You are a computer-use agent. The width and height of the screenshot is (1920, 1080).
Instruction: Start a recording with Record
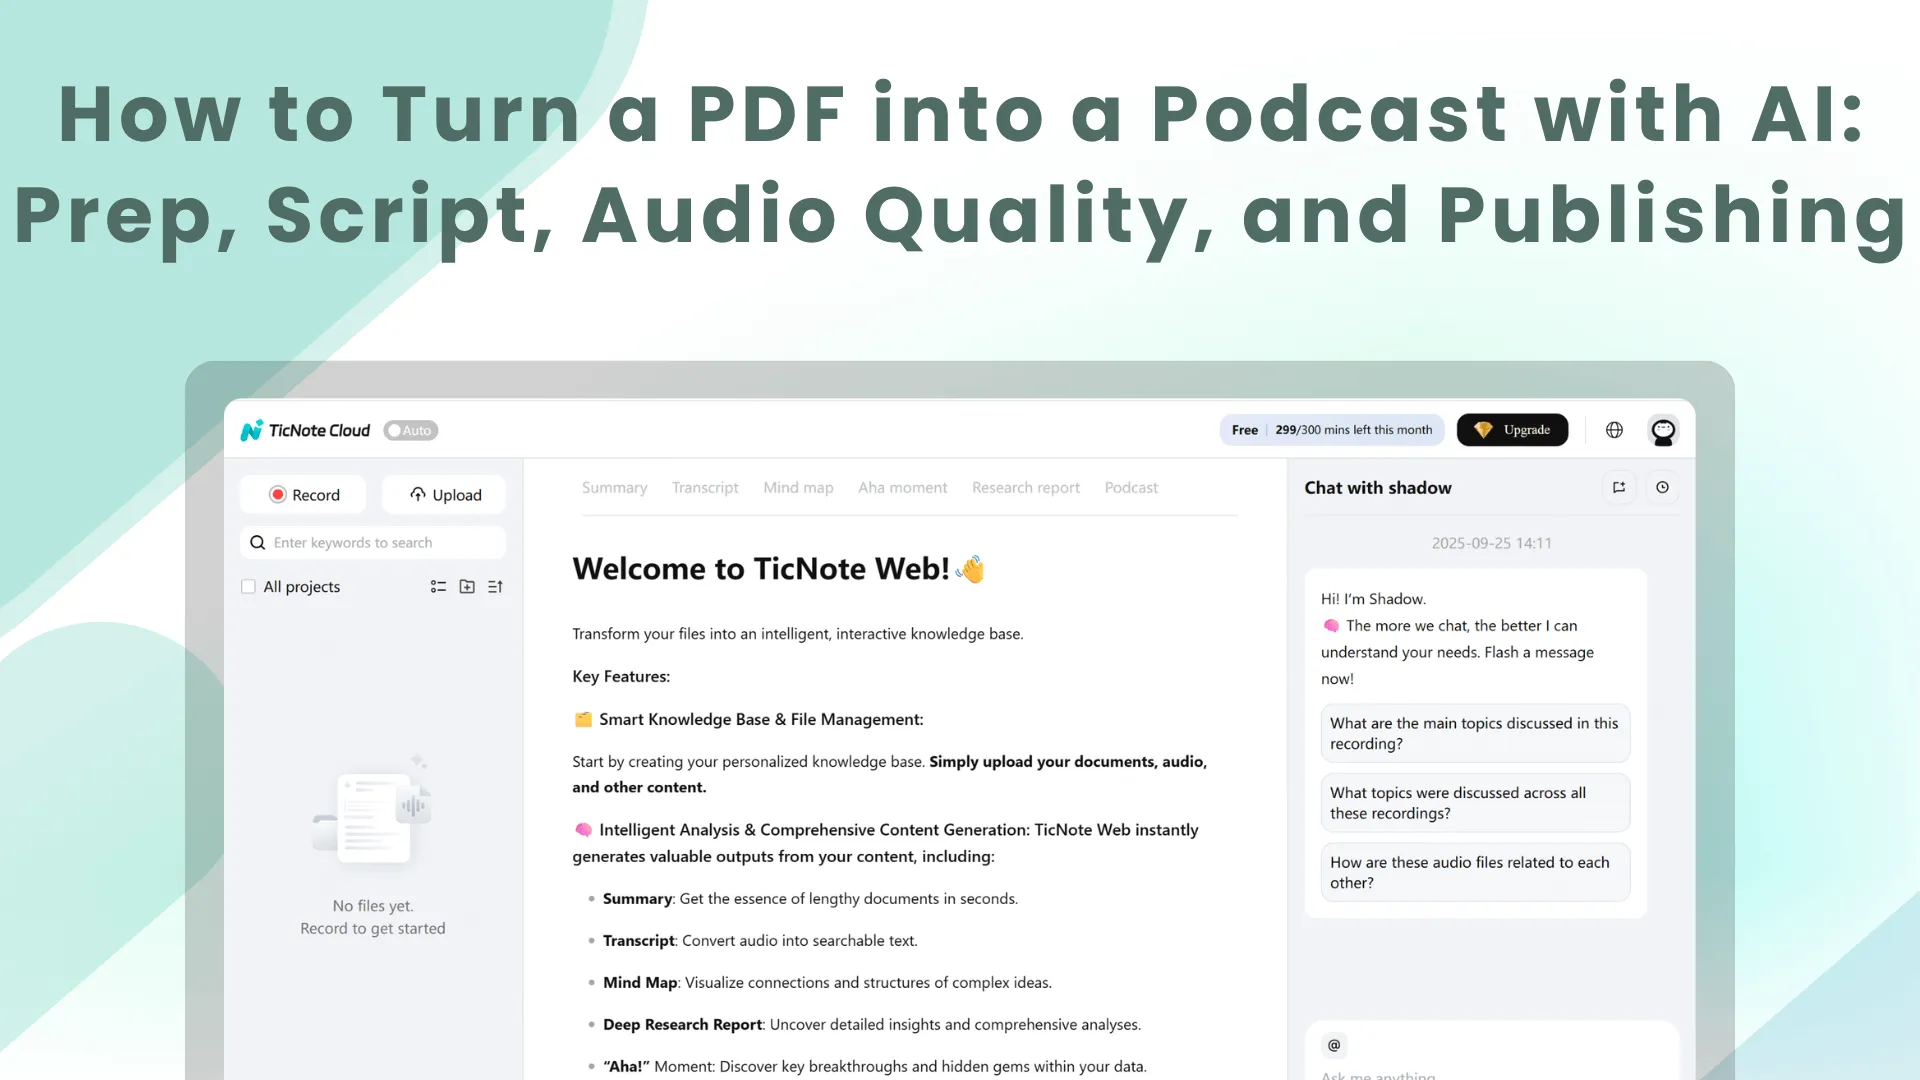304,495
